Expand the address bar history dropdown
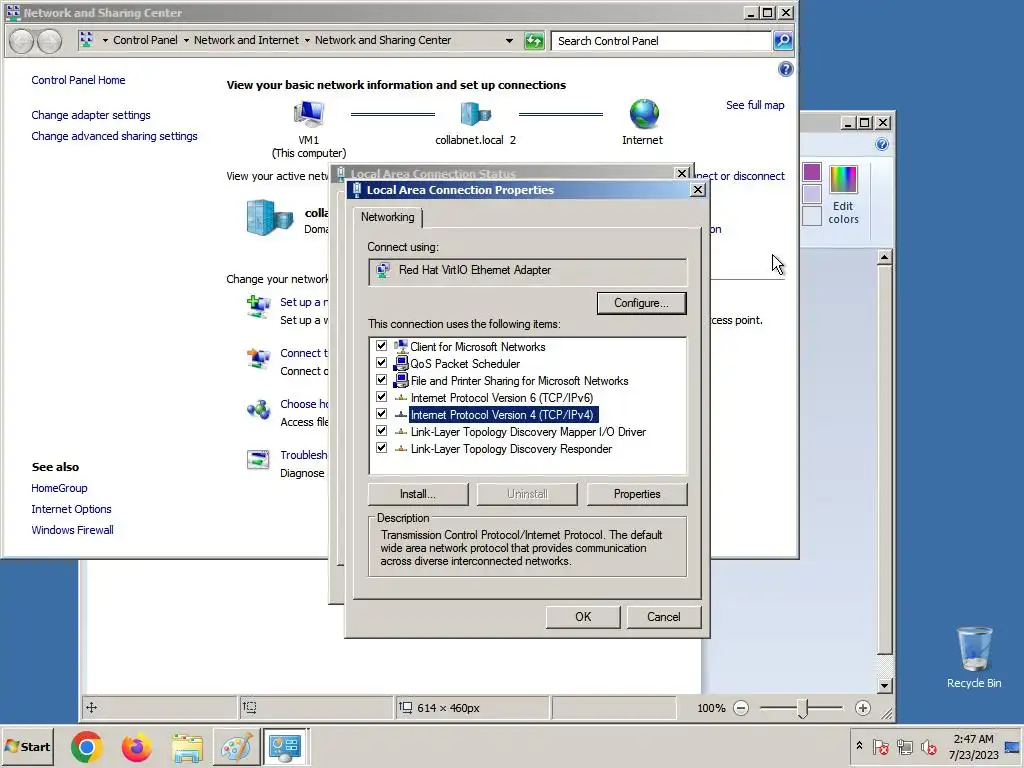The width and height of the screenshot is (1024, 768). (x=509, y=40)
